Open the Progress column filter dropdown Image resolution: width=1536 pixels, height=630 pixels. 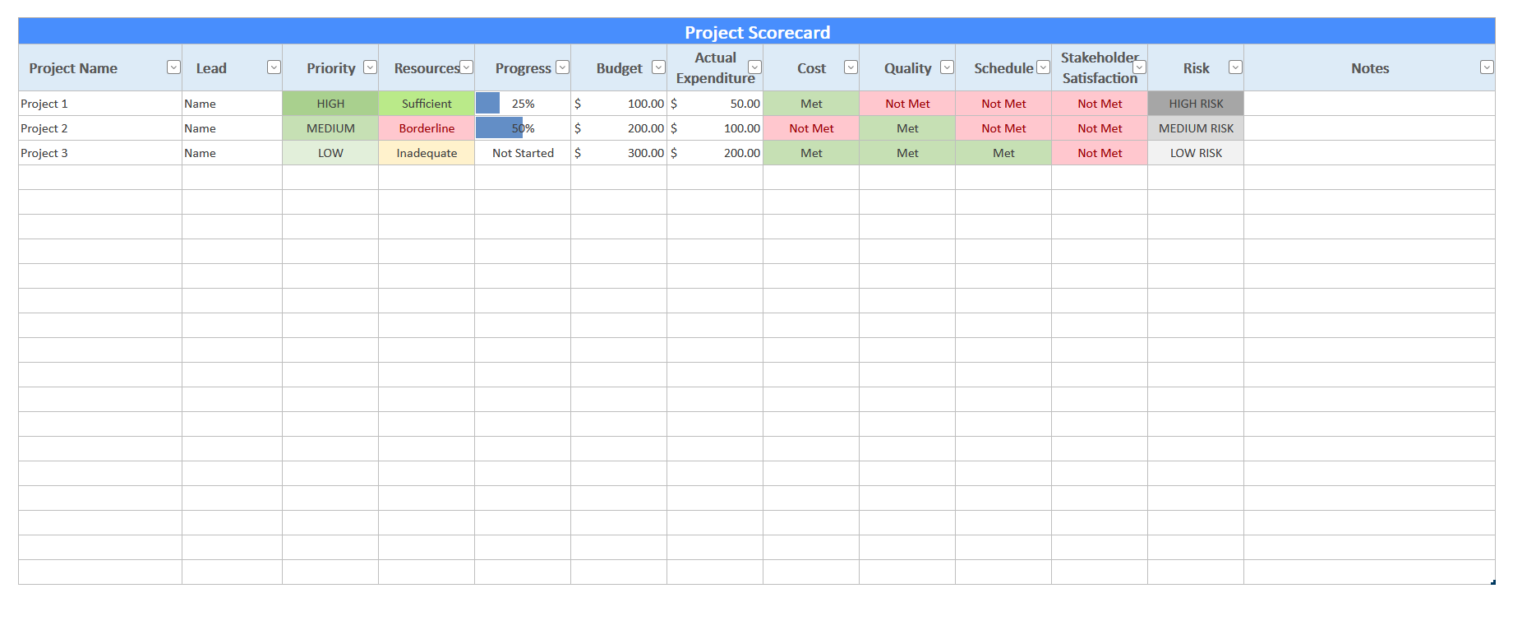[562, 67]
